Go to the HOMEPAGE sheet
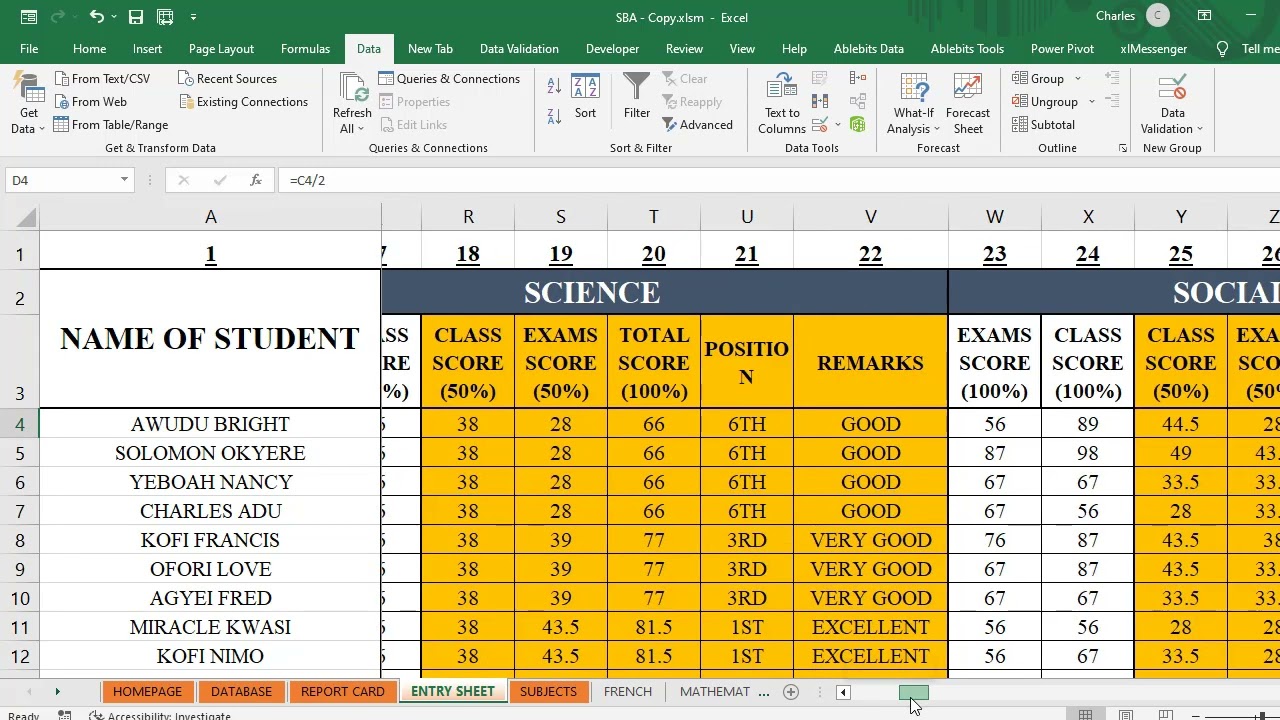This screenshot has width=1280, height=720. (x=147, y=692)
